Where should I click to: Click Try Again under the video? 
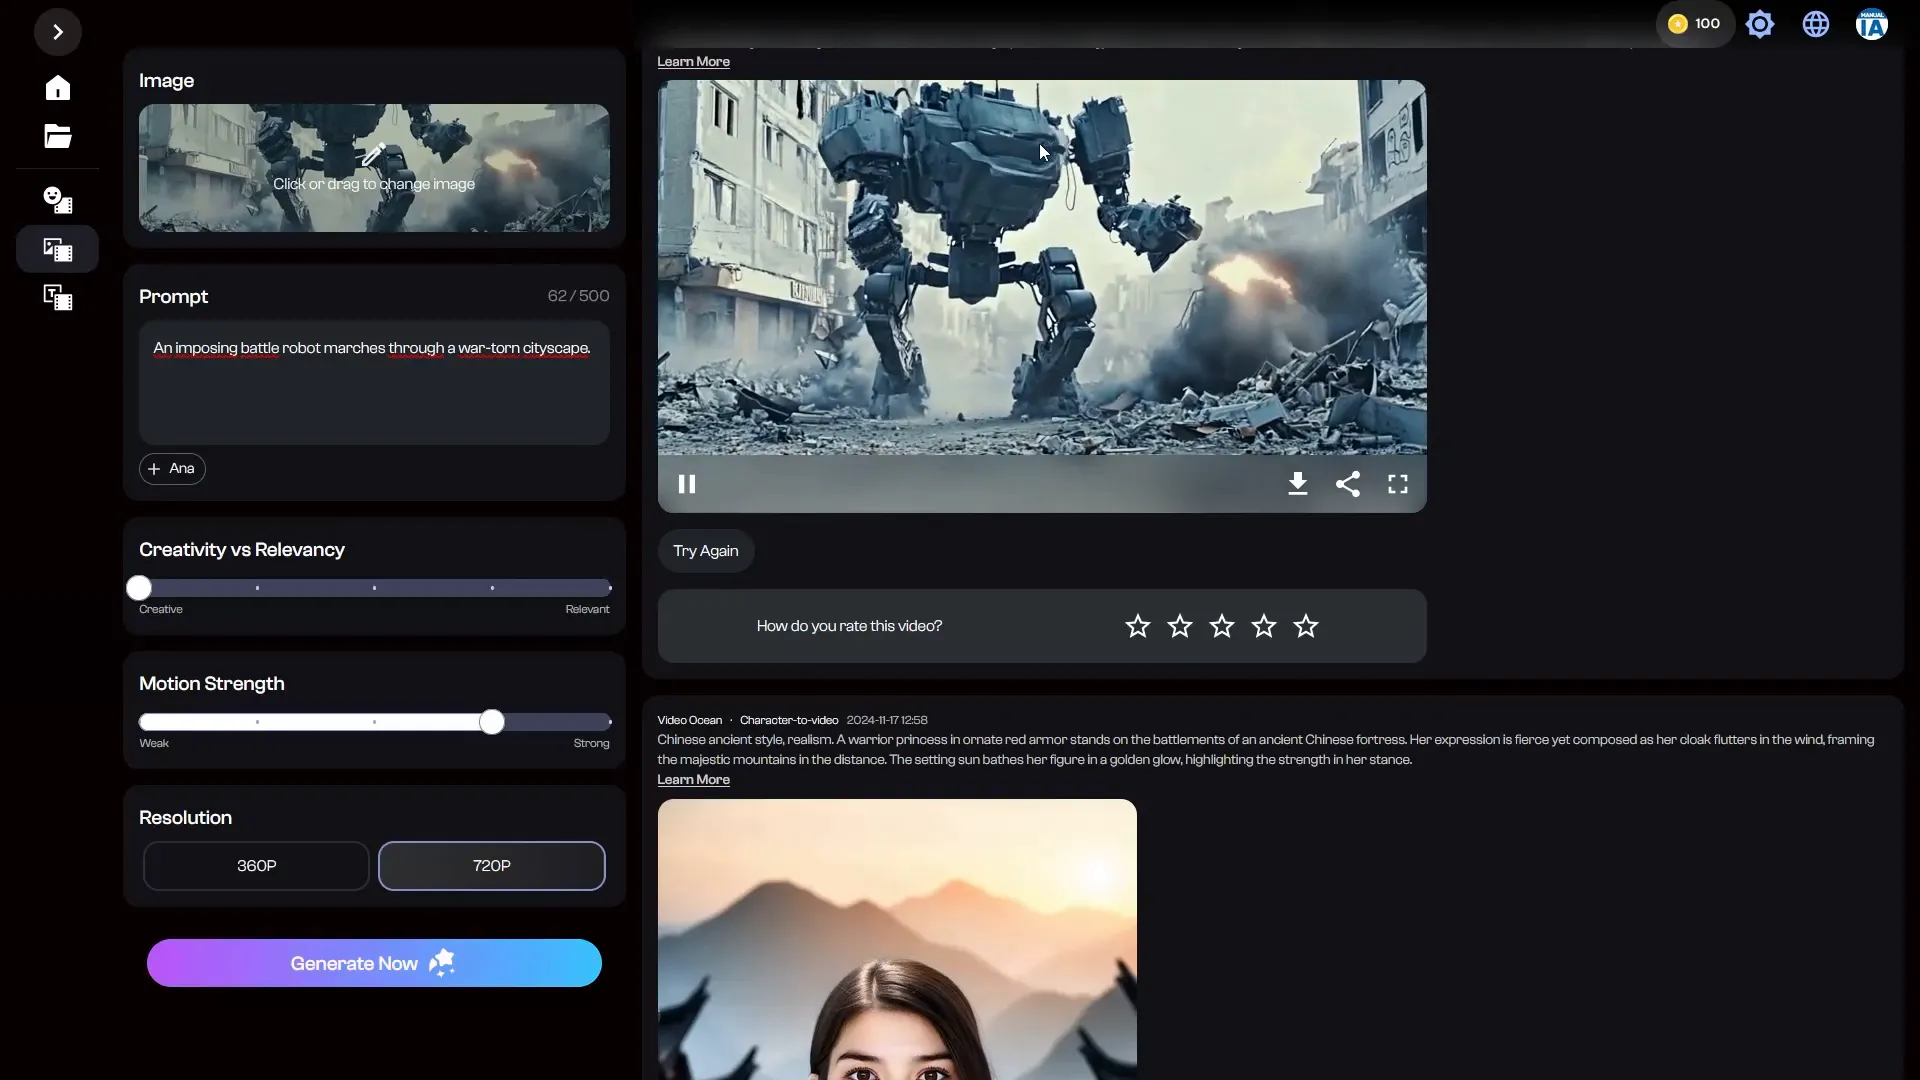click(x=706, y=551)
